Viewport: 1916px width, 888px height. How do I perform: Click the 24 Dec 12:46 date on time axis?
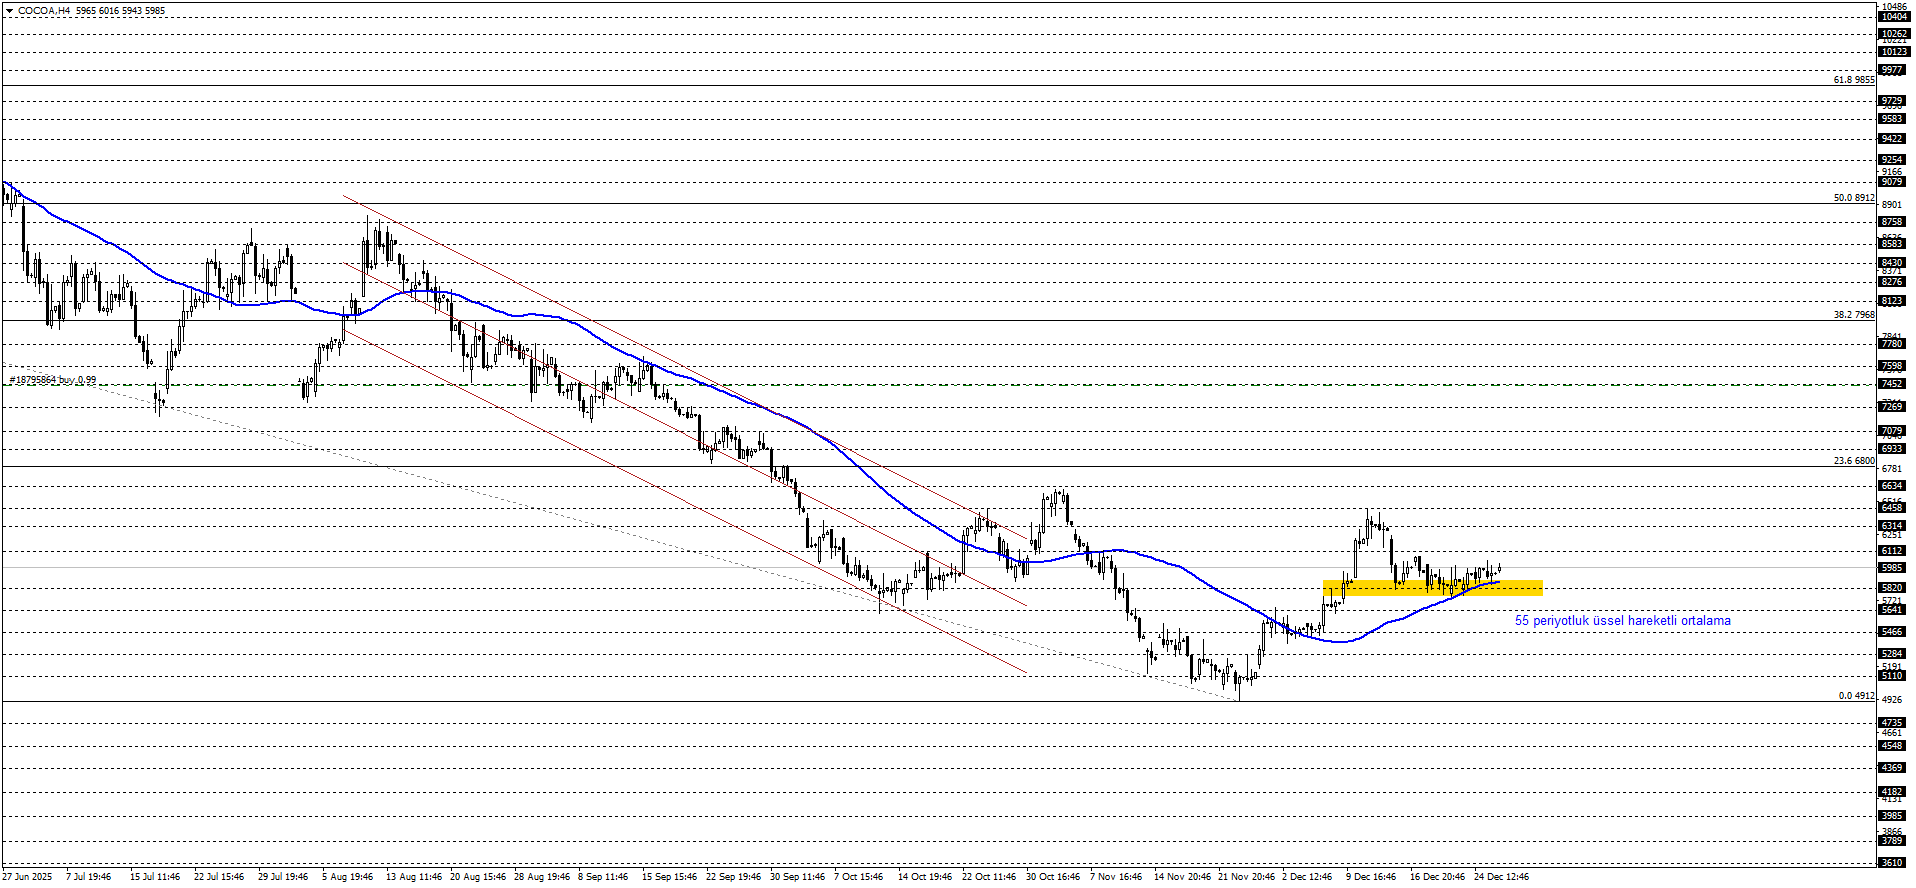(1501, 877)
